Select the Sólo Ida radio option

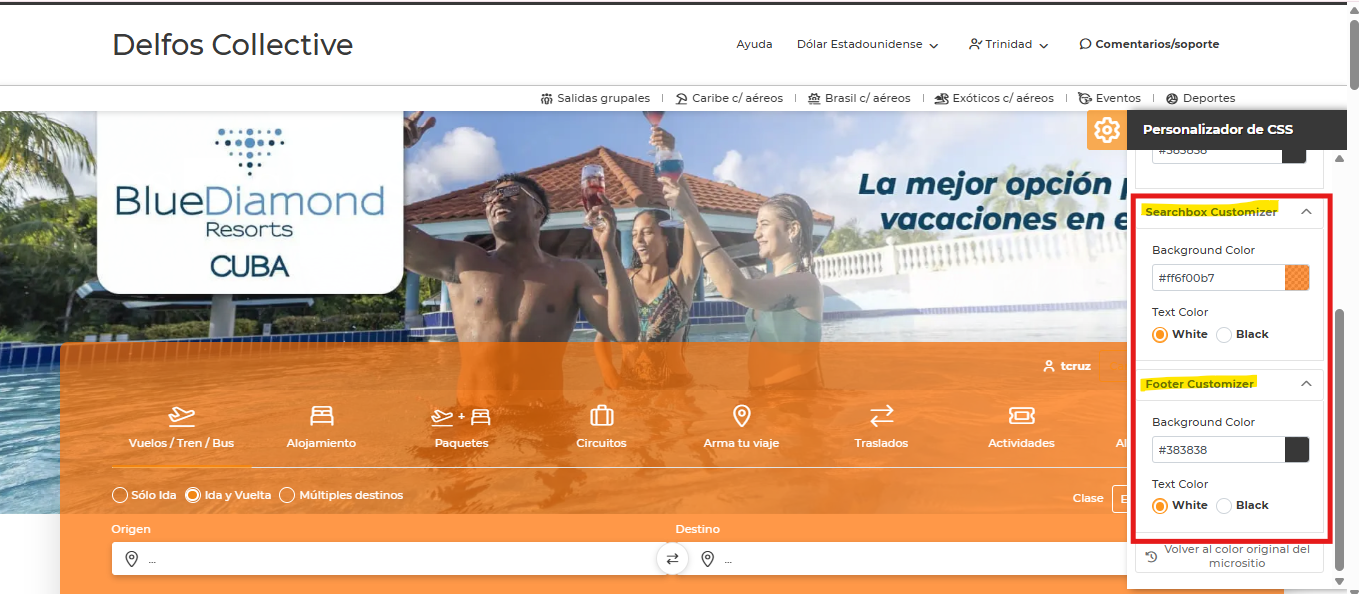(x=121, y=495)
